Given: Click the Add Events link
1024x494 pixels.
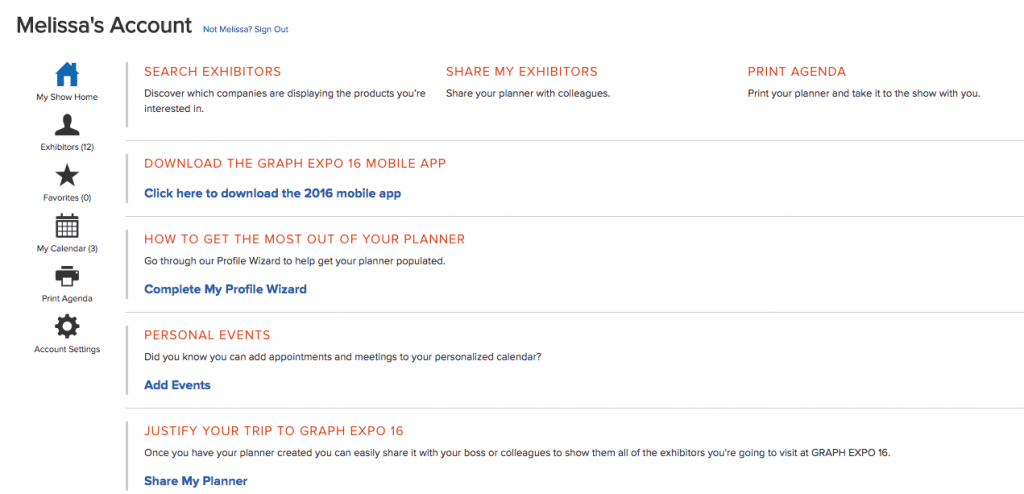Looking at the screenshot, I should 177,385.
